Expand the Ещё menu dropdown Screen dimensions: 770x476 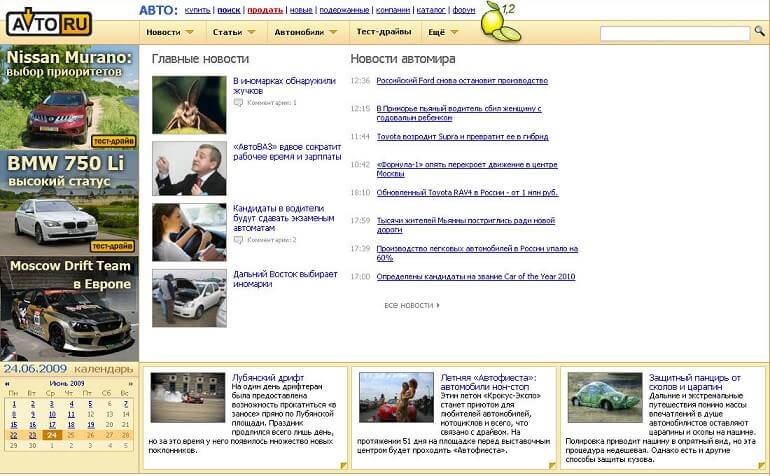(454, 32)
